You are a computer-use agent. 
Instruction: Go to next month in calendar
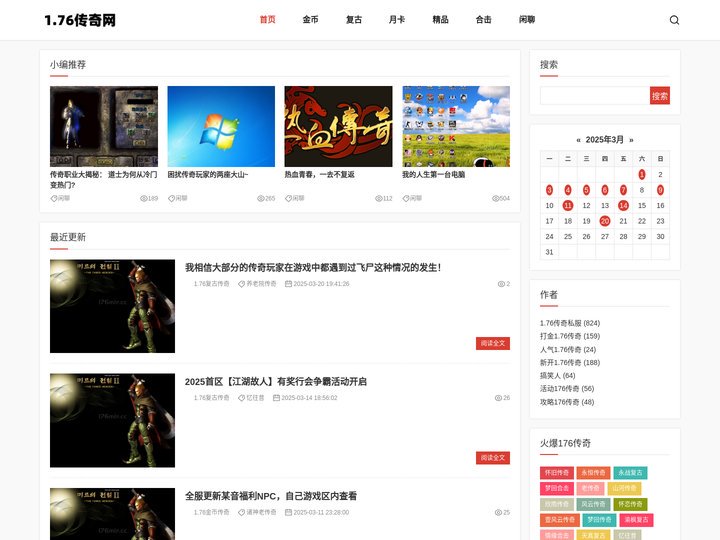click(631, 140)
